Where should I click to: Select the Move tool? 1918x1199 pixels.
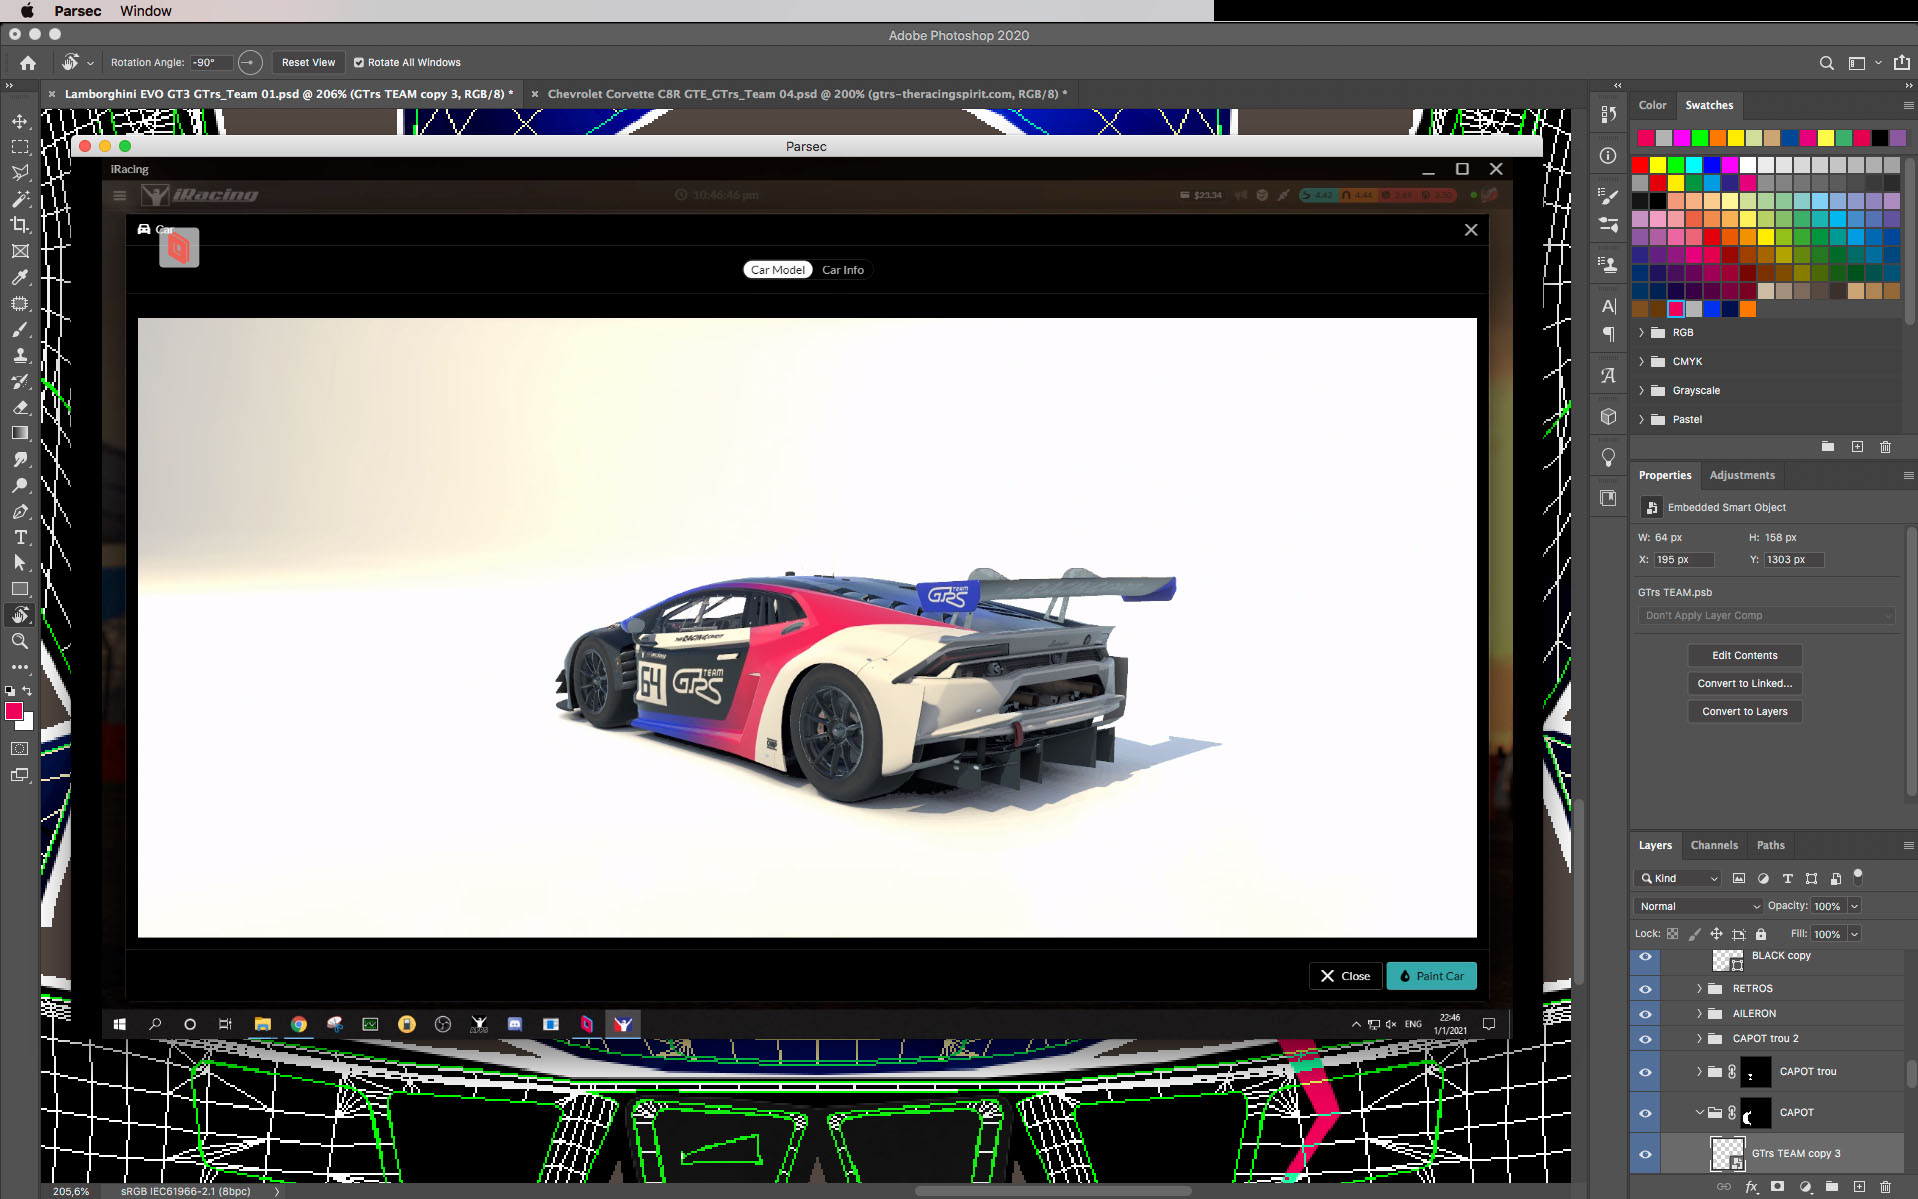pyautogui.click(x=20, y=121)
